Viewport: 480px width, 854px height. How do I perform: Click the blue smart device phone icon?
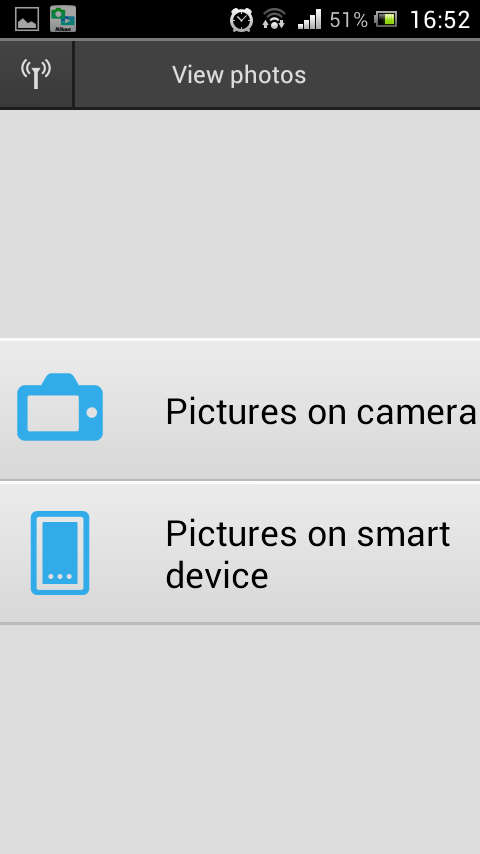coord(60,552)
